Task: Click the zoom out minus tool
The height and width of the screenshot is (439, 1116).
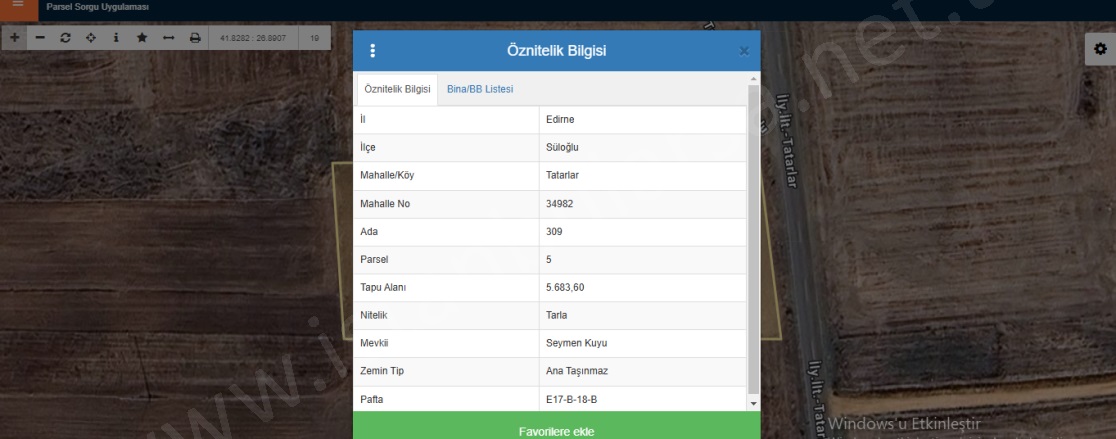Action: [x=40, y=38]
